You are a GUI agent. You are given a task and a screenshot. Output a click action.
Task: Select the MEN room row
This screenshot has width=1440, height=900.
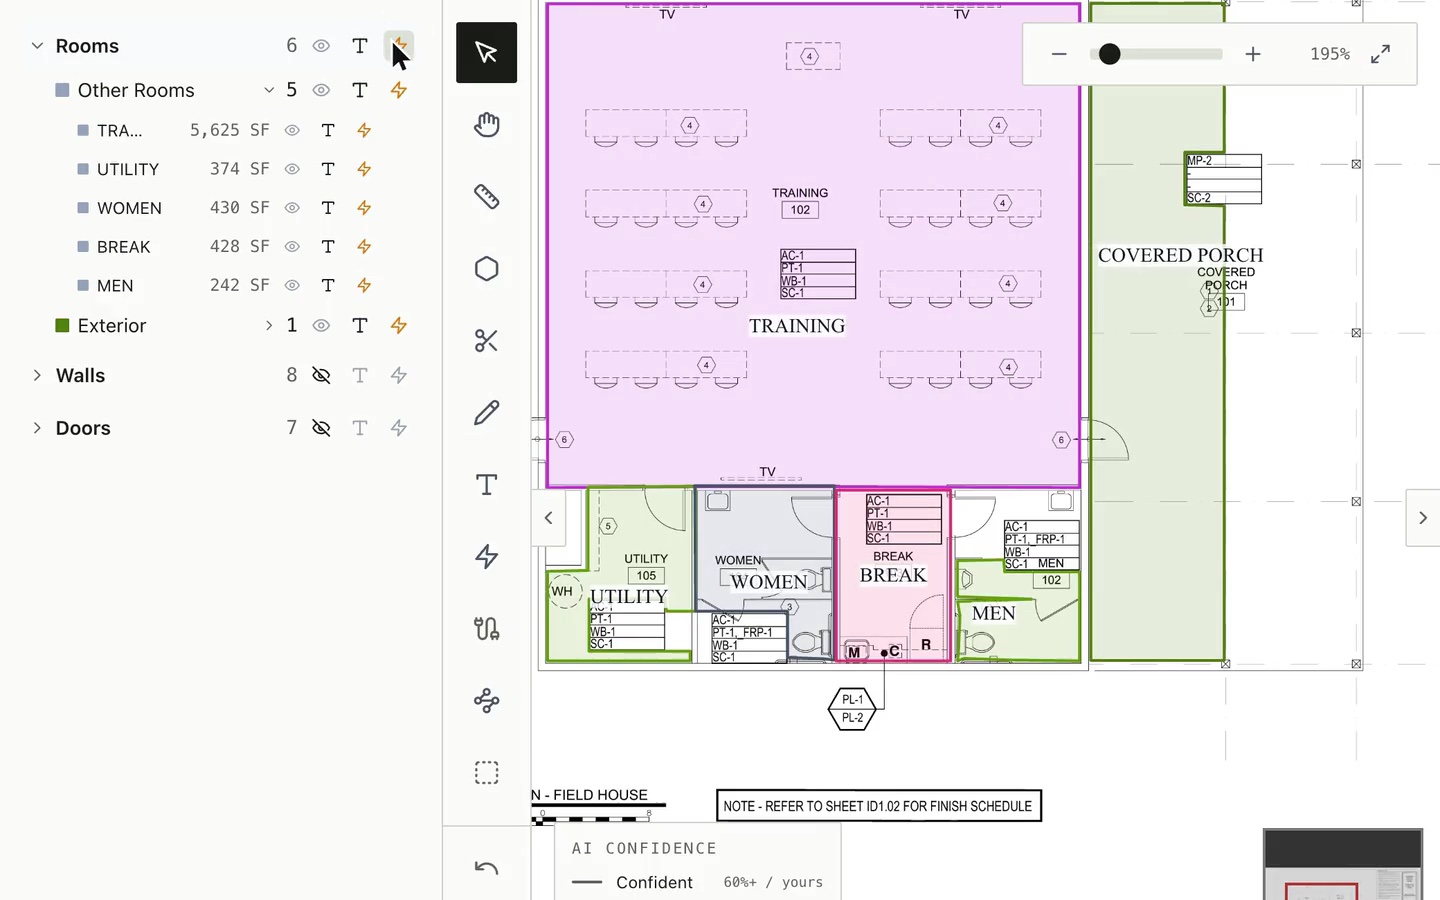(x=221, y=286)
